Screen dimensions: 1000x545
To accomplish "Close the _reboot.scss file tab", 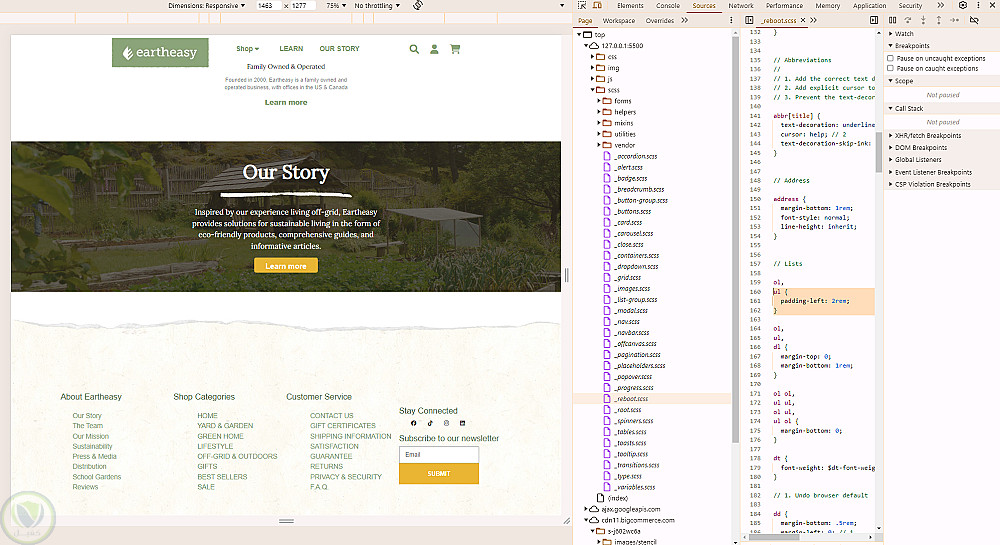I will point(803,20).
